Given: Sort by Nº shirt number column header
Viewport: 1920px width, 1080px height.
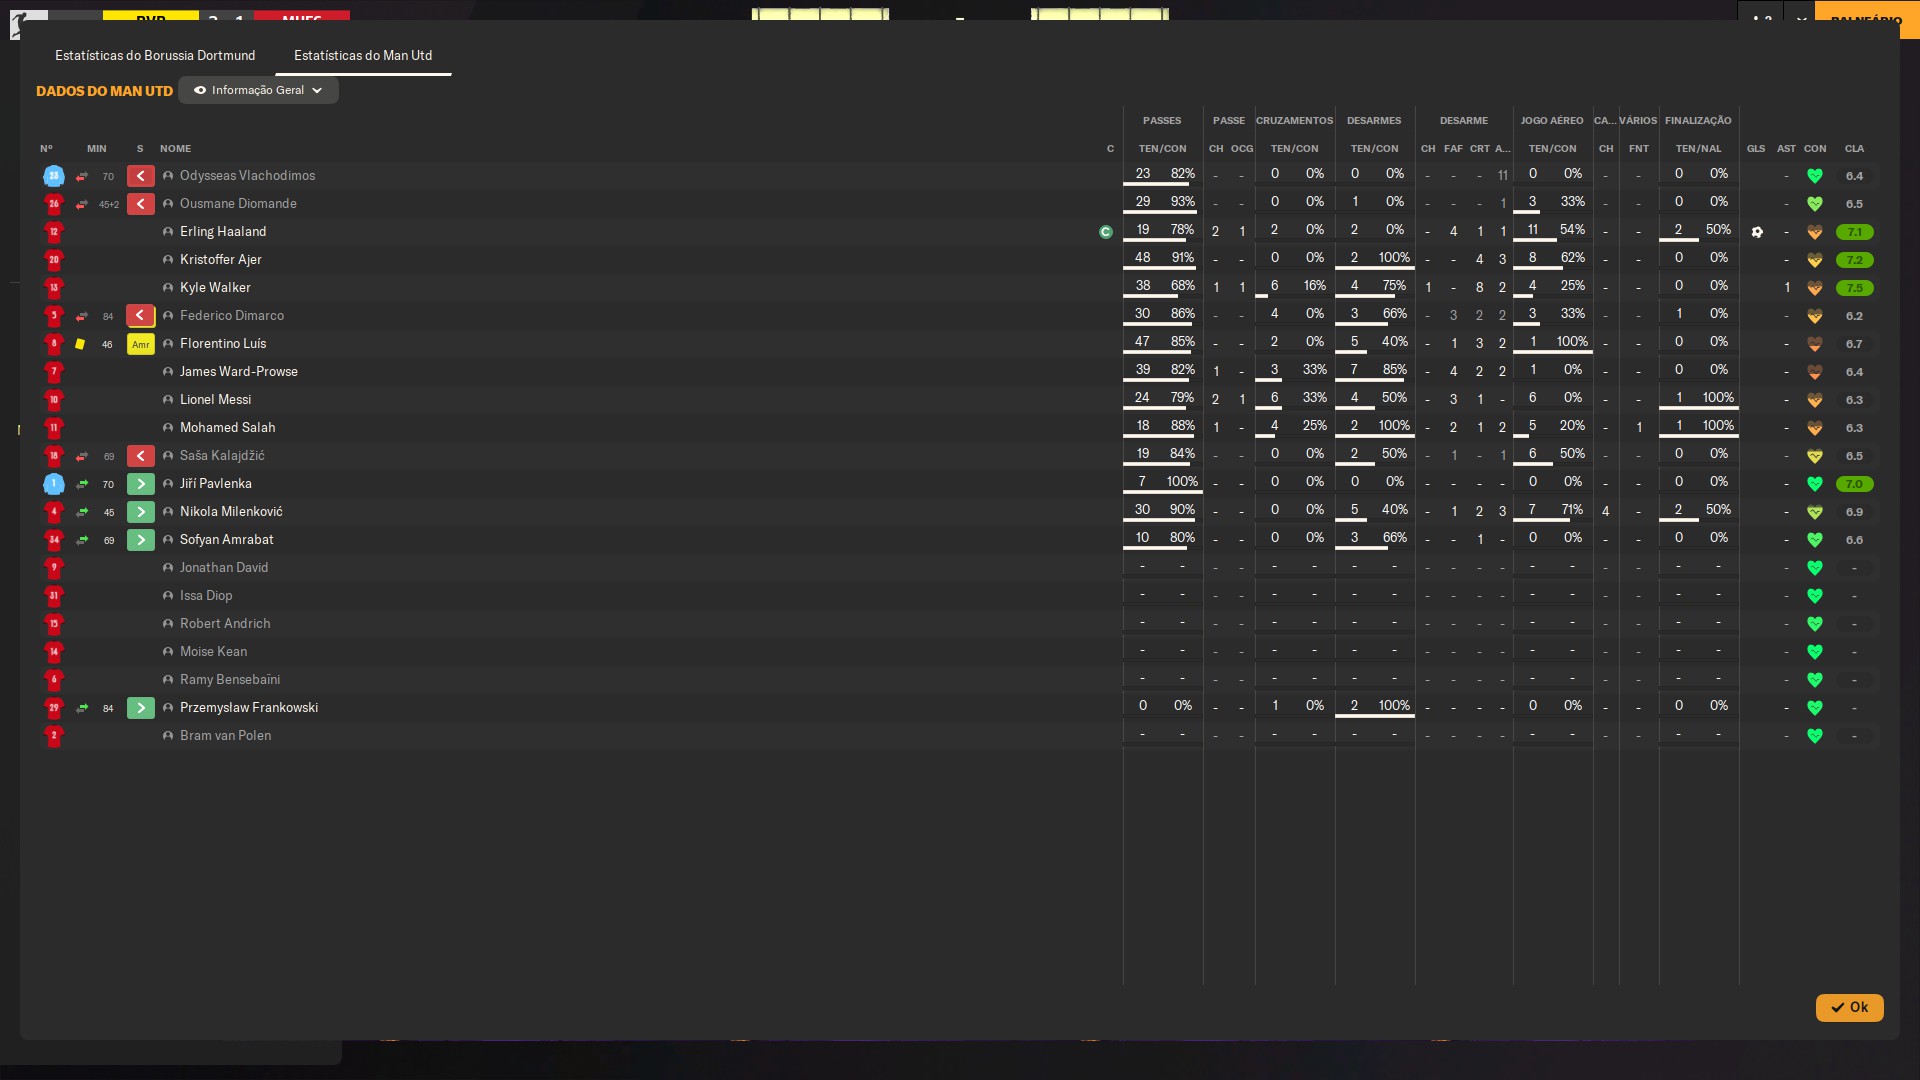Looking at the screenshot, I should 46,149.
